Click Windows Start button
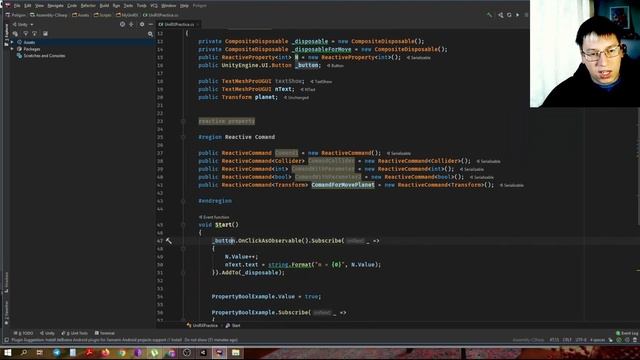Screen dimensions: 640x360 coord(7,353)
